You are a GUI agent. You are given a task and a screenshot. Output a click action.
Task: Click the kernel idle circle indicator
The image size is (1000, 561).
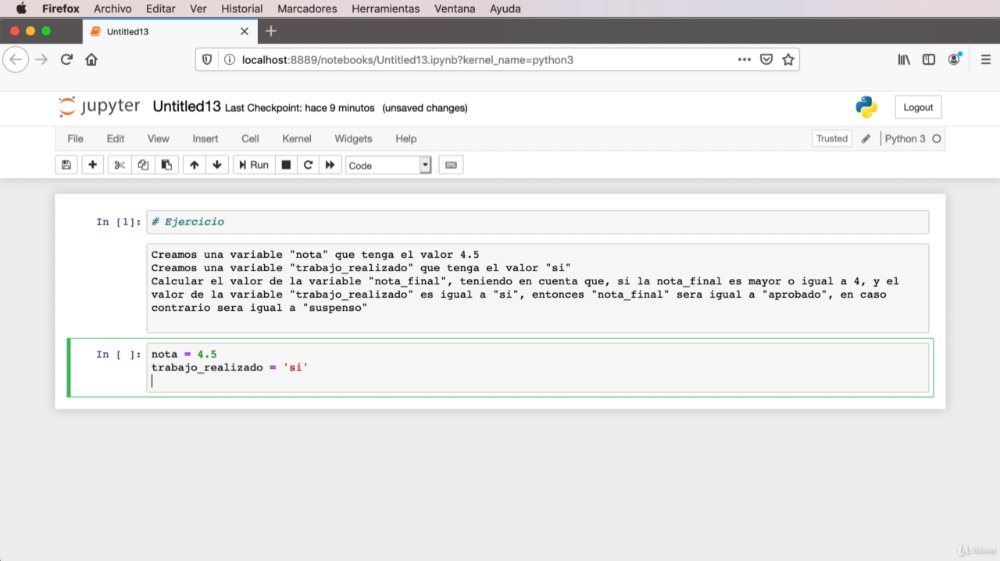pyautogui.click(x=936, y=138)
